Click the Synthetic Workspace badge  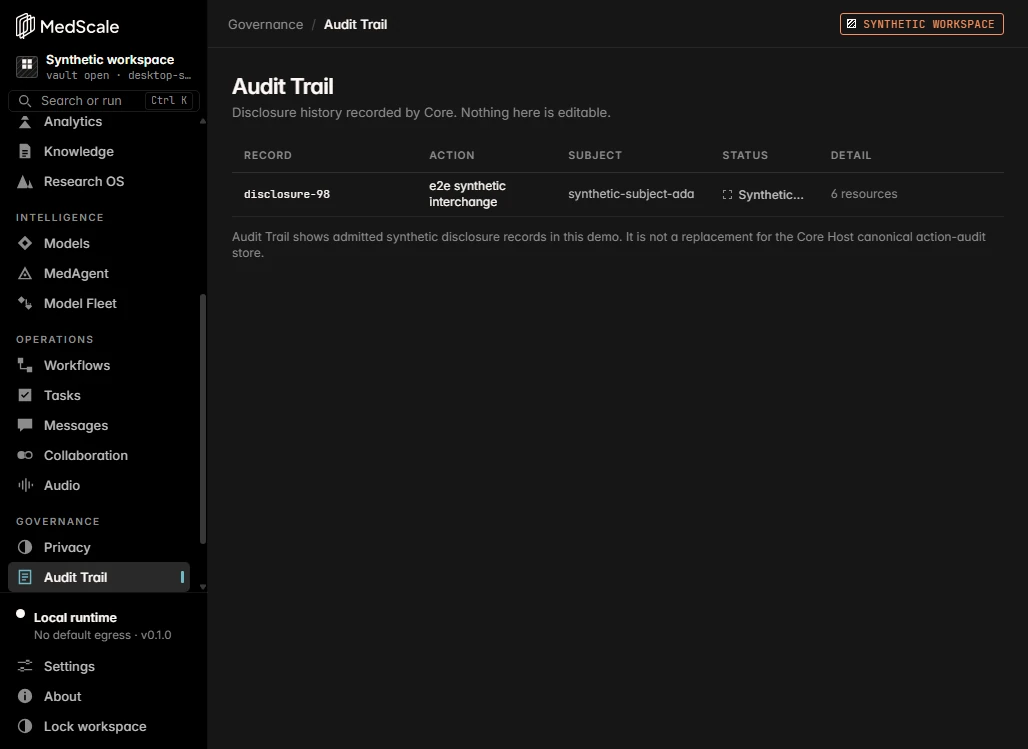(x=921, y=24)
